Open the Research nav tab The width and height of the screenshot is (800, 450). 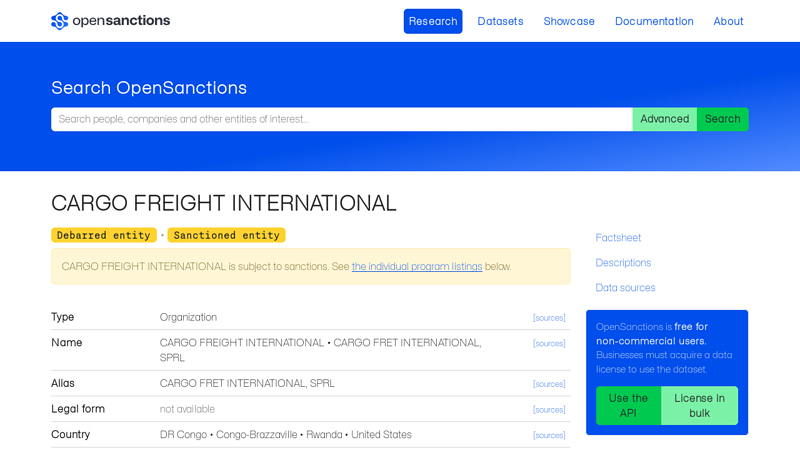point(433,21)
